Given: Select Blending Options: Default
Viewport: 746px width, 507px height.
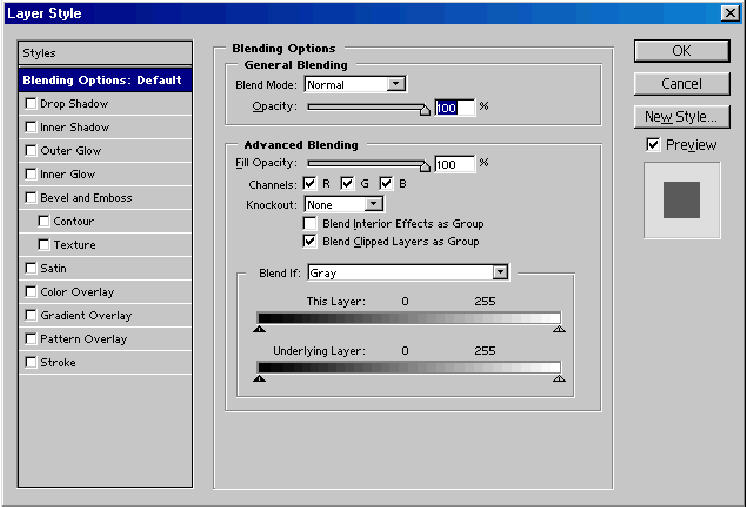Looking at the screenshot, I should click(x=105, y=80).
